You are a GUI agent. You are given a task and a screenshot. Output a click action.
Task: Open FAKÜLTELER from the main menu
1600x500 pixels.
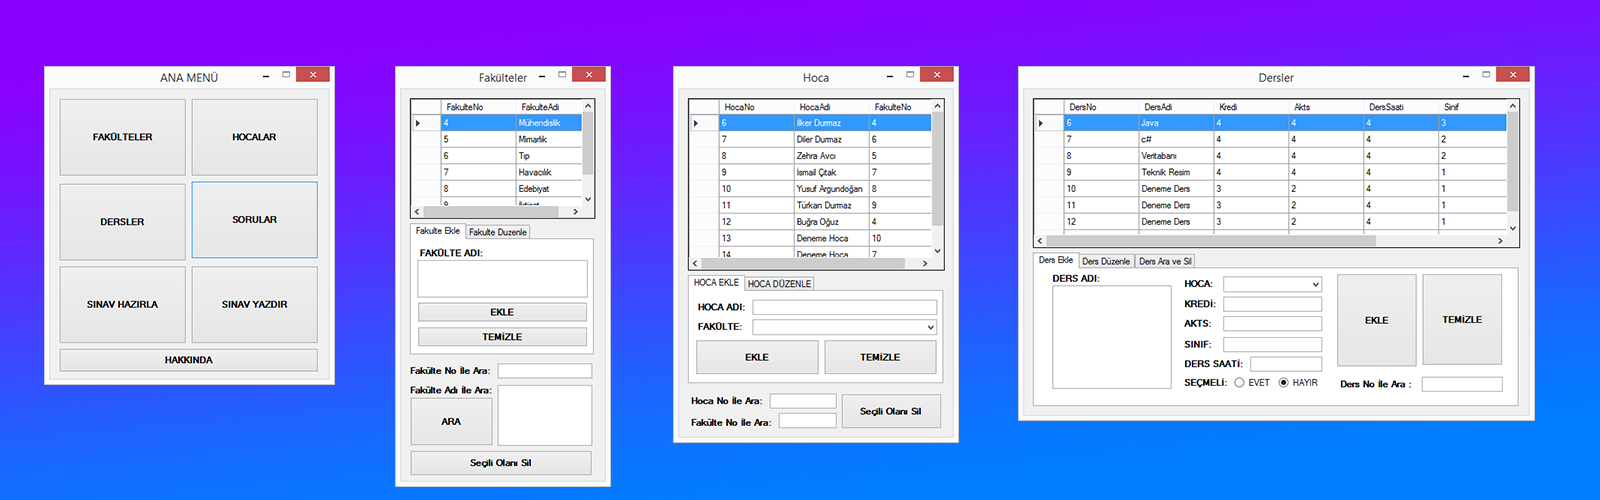pyautogui.click(x=123, y=137)
